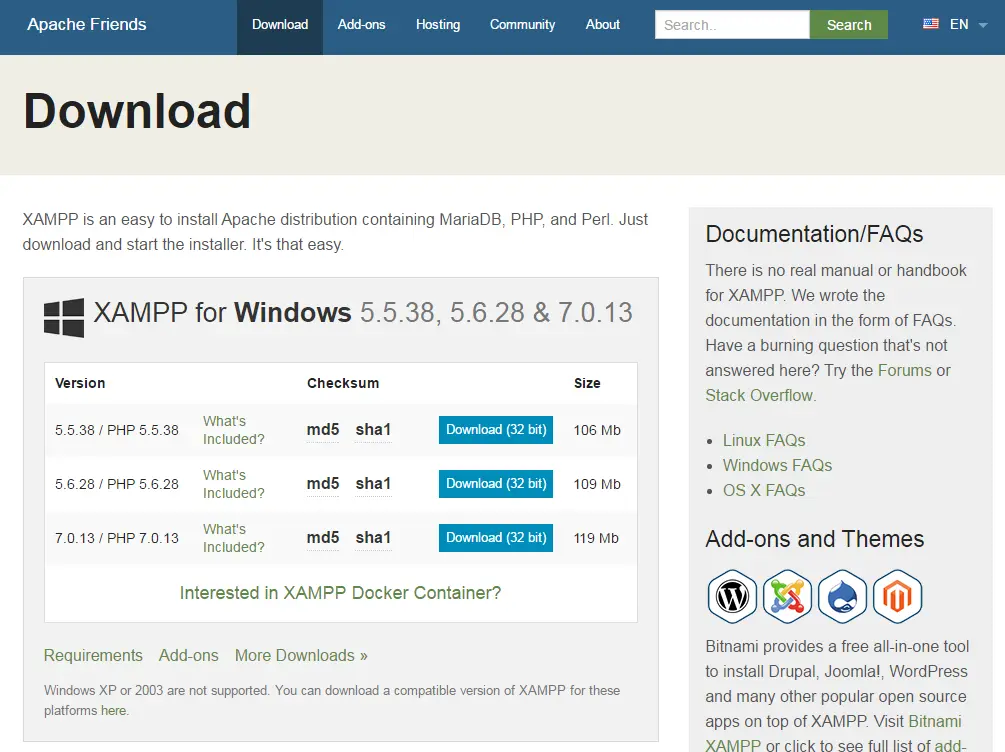Click the green Search button

[x=849, y=24]
